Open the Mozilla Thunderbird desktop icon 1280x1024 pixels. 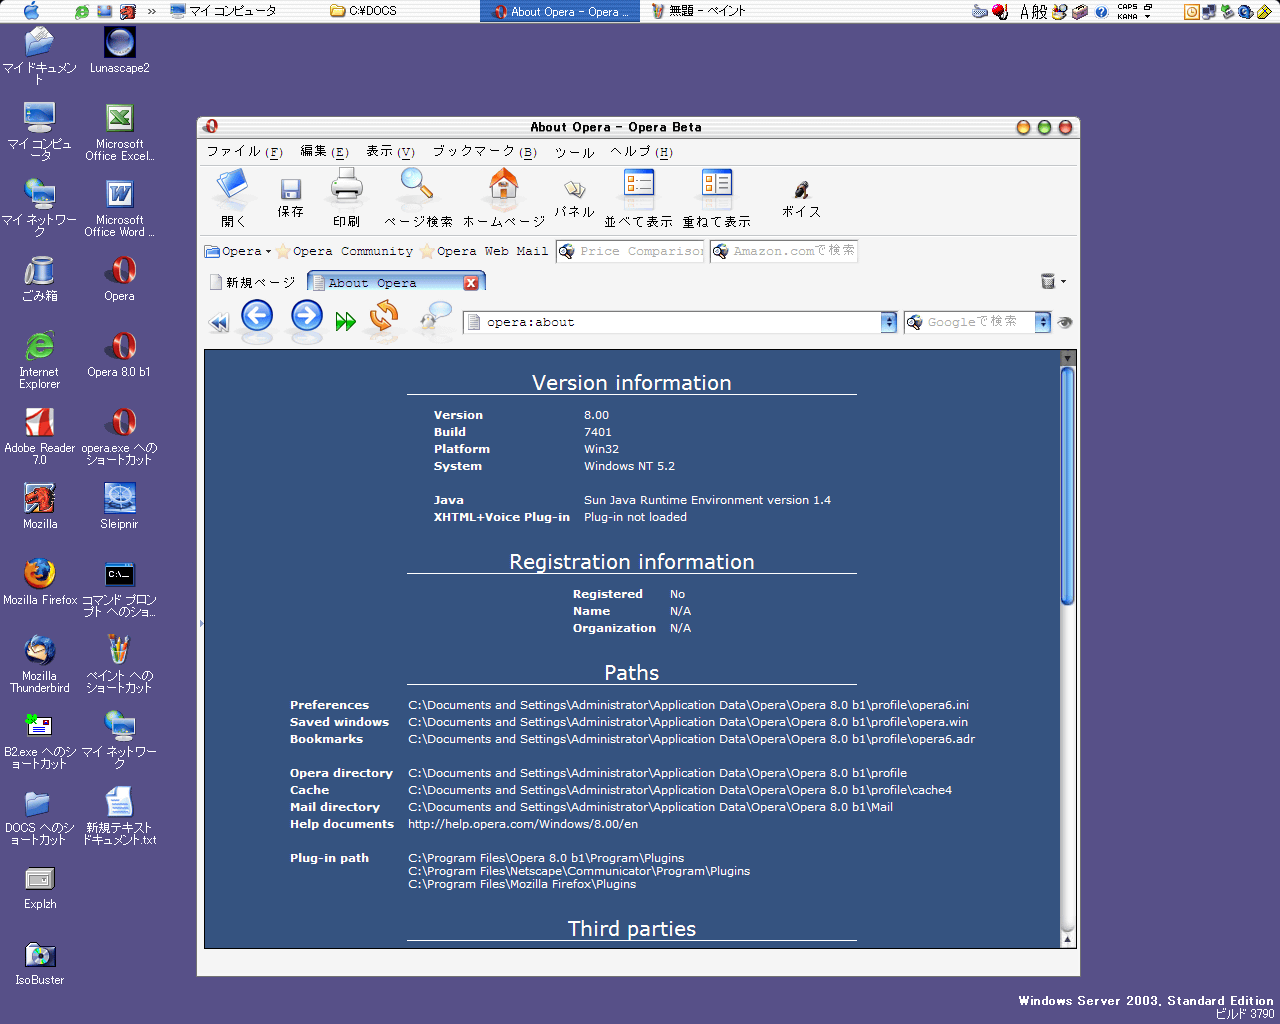pyautogui.click(x=40, y=664)
